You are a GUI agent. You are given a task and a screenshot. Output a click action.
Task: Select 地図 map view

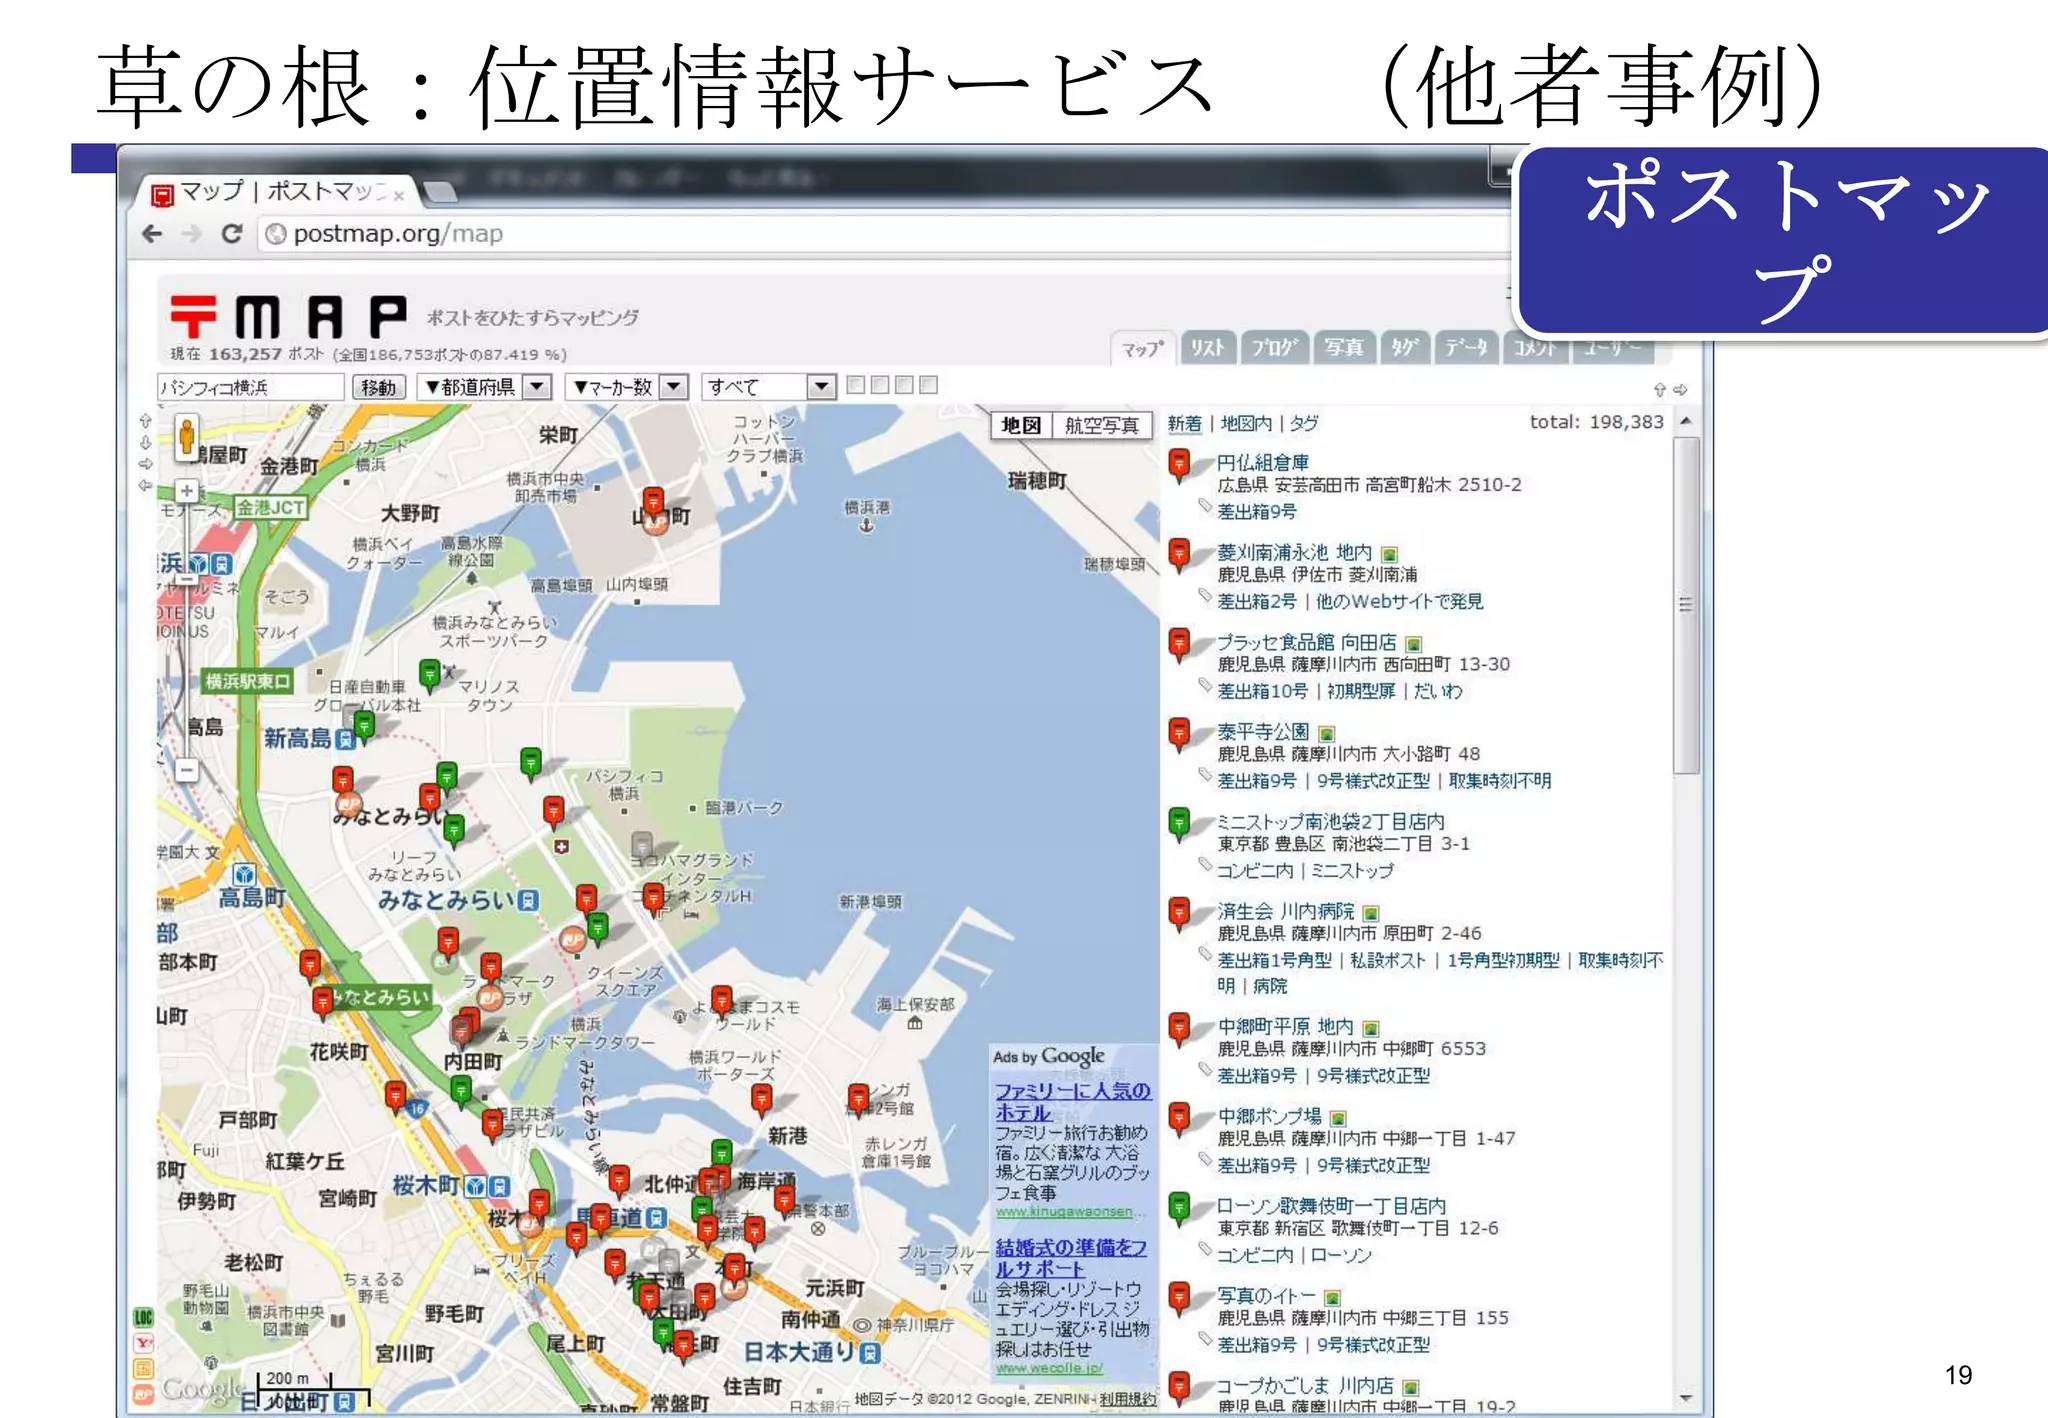pyautogui.click(x=1021, y=426)
